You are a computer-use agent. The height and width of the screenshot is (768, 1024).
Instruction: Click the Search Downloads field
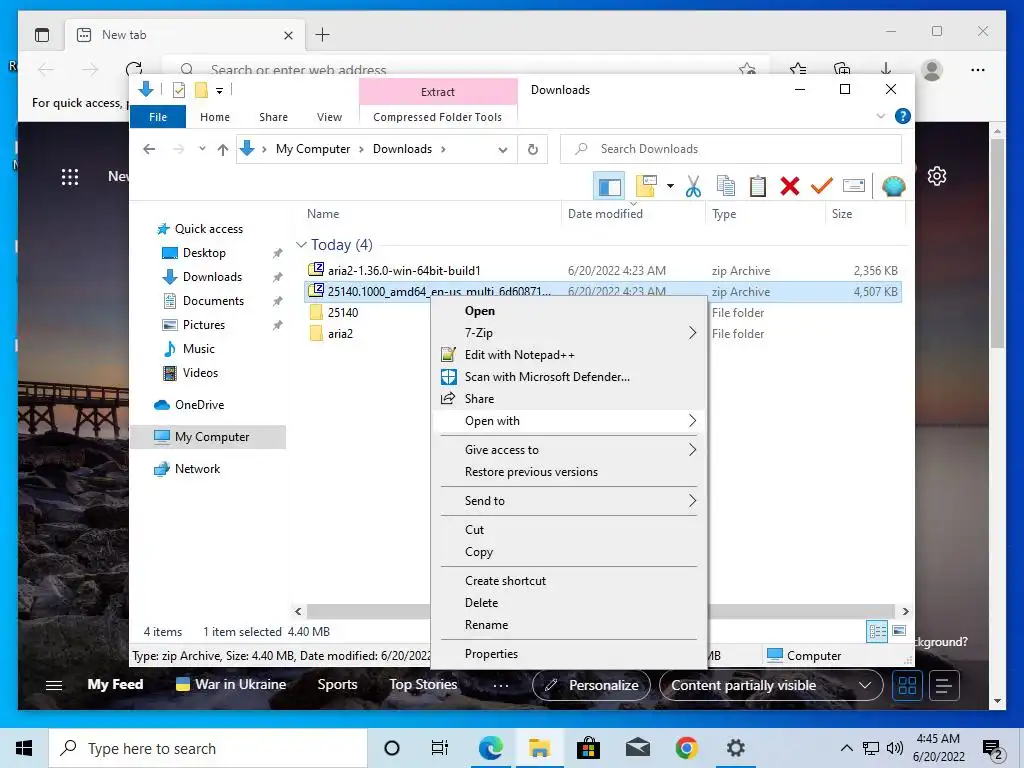(731, 149)
